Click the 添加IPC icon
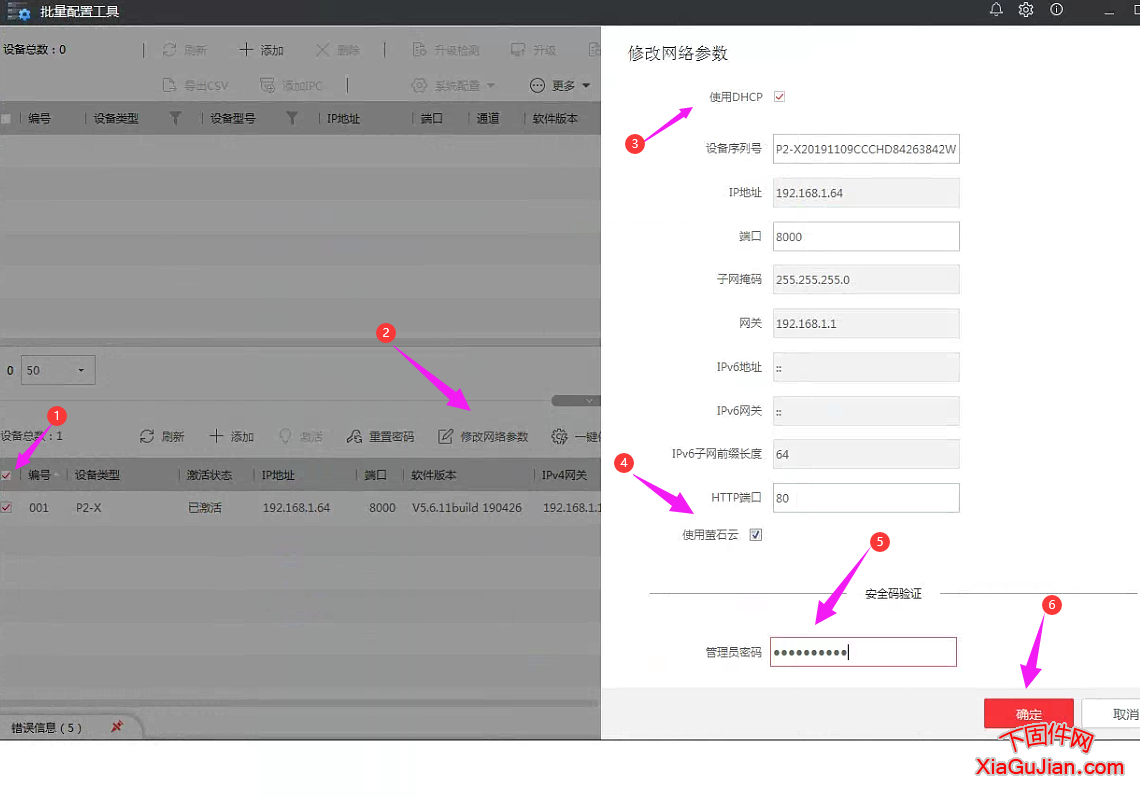This screenshot has height=798, width=1140. pyautogui.click(x=267, y=85)
